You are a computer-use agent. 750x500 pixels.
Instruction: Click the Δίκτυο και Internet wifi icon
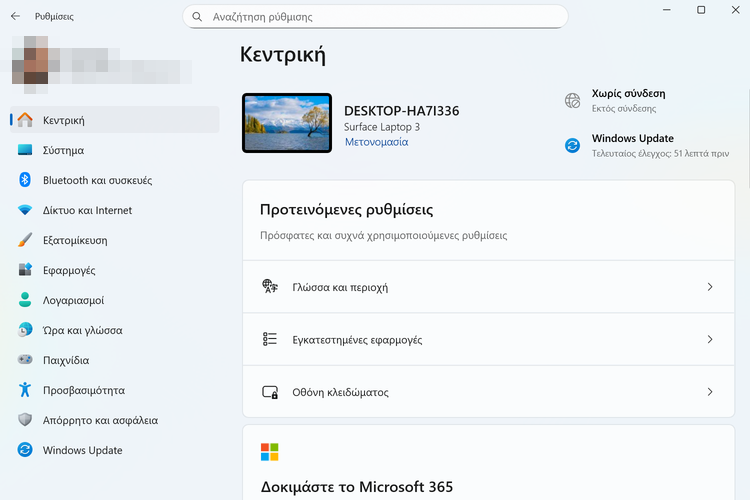25,210
